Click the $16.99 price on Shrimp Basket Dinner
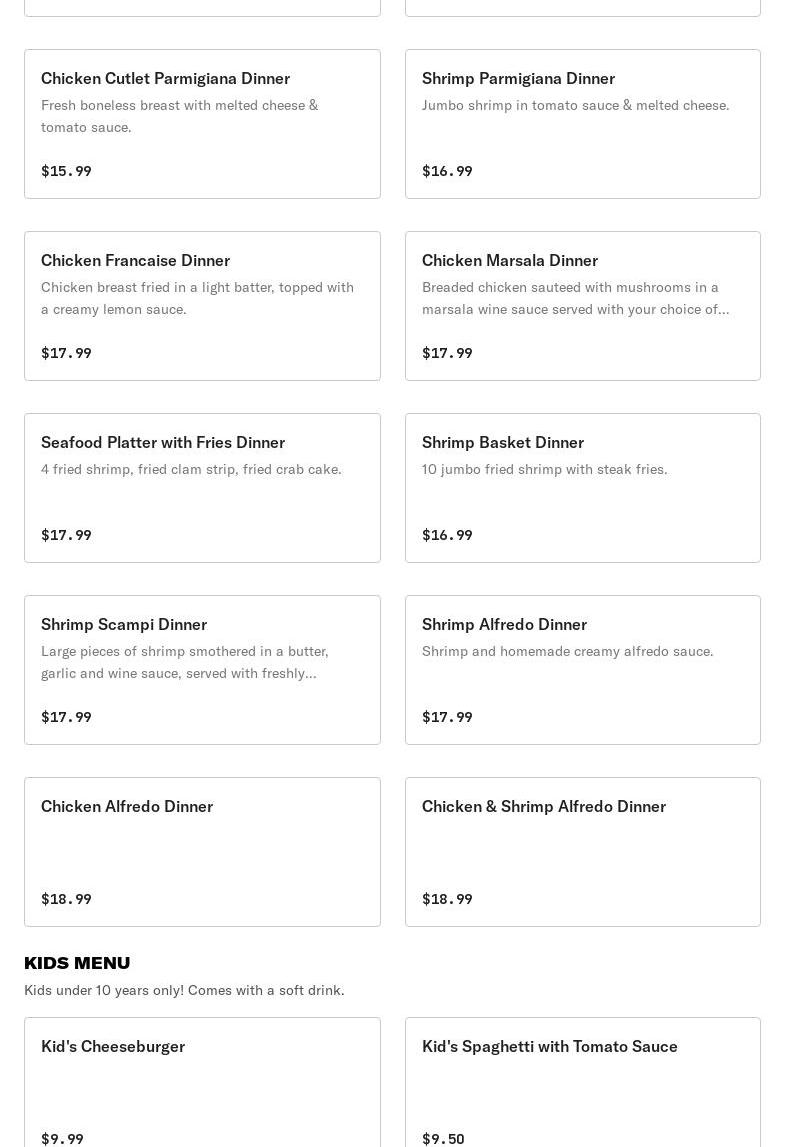785x1147 pixels. click(447, 535)
